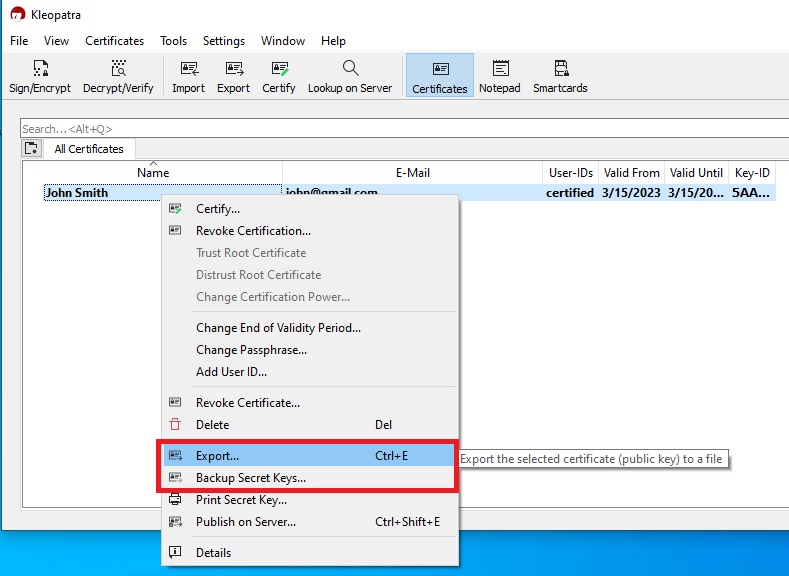The width and height of the screenshot is (789, 576).
Task: Focus the certificate Search field
Action: pyautogui.click(x=405, y=129)
